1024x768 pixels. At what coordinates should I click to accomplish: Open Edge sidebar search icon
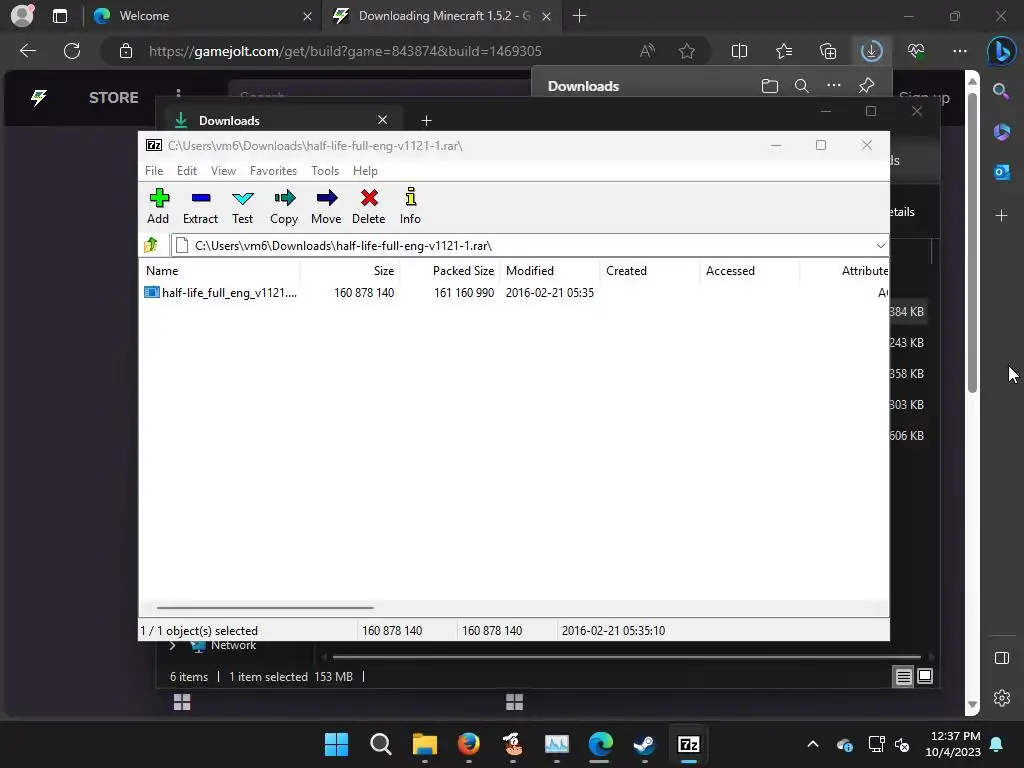tap(1001, 91)
